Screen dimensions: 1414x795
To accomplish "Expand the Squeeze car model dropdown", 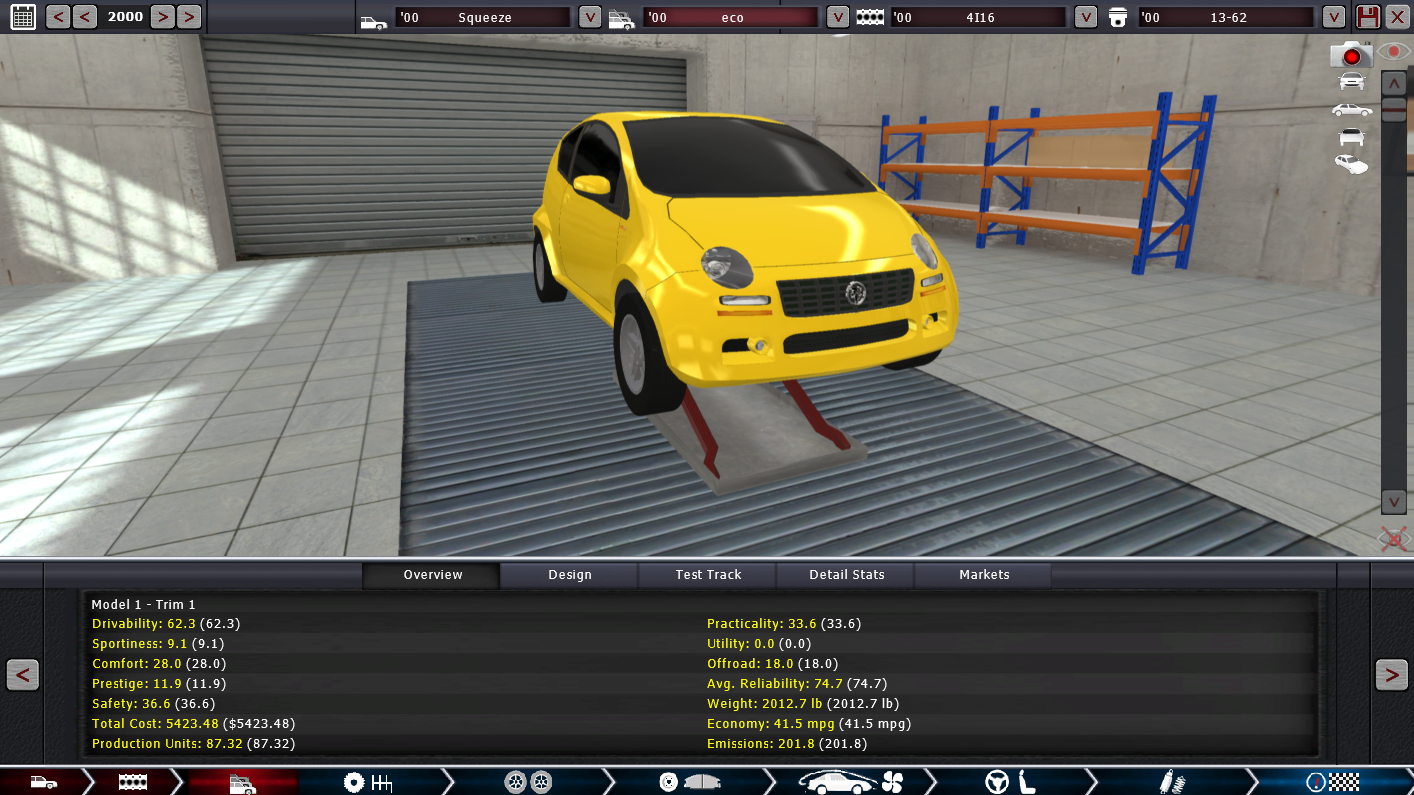I will click(x=590, y=17).
